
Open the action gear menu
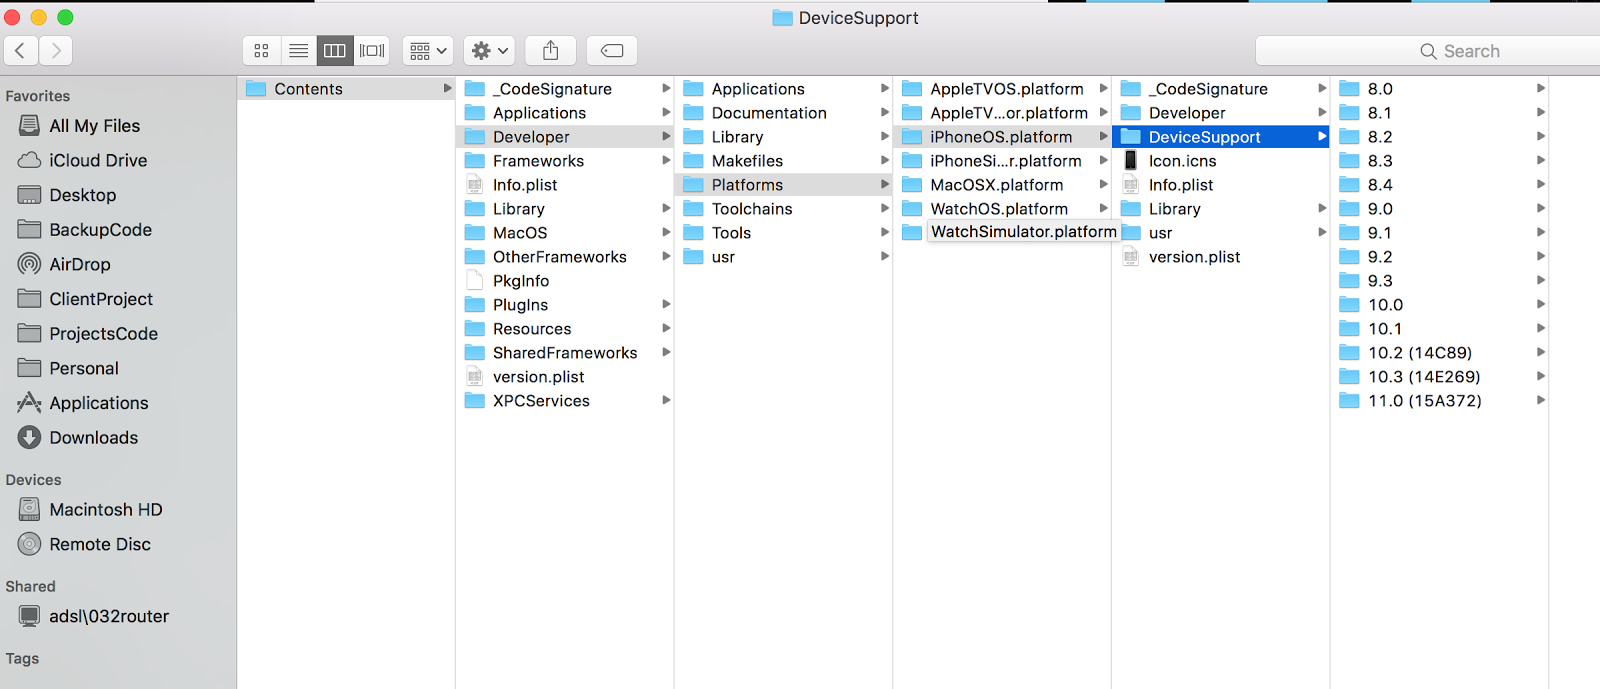point(489,51)
